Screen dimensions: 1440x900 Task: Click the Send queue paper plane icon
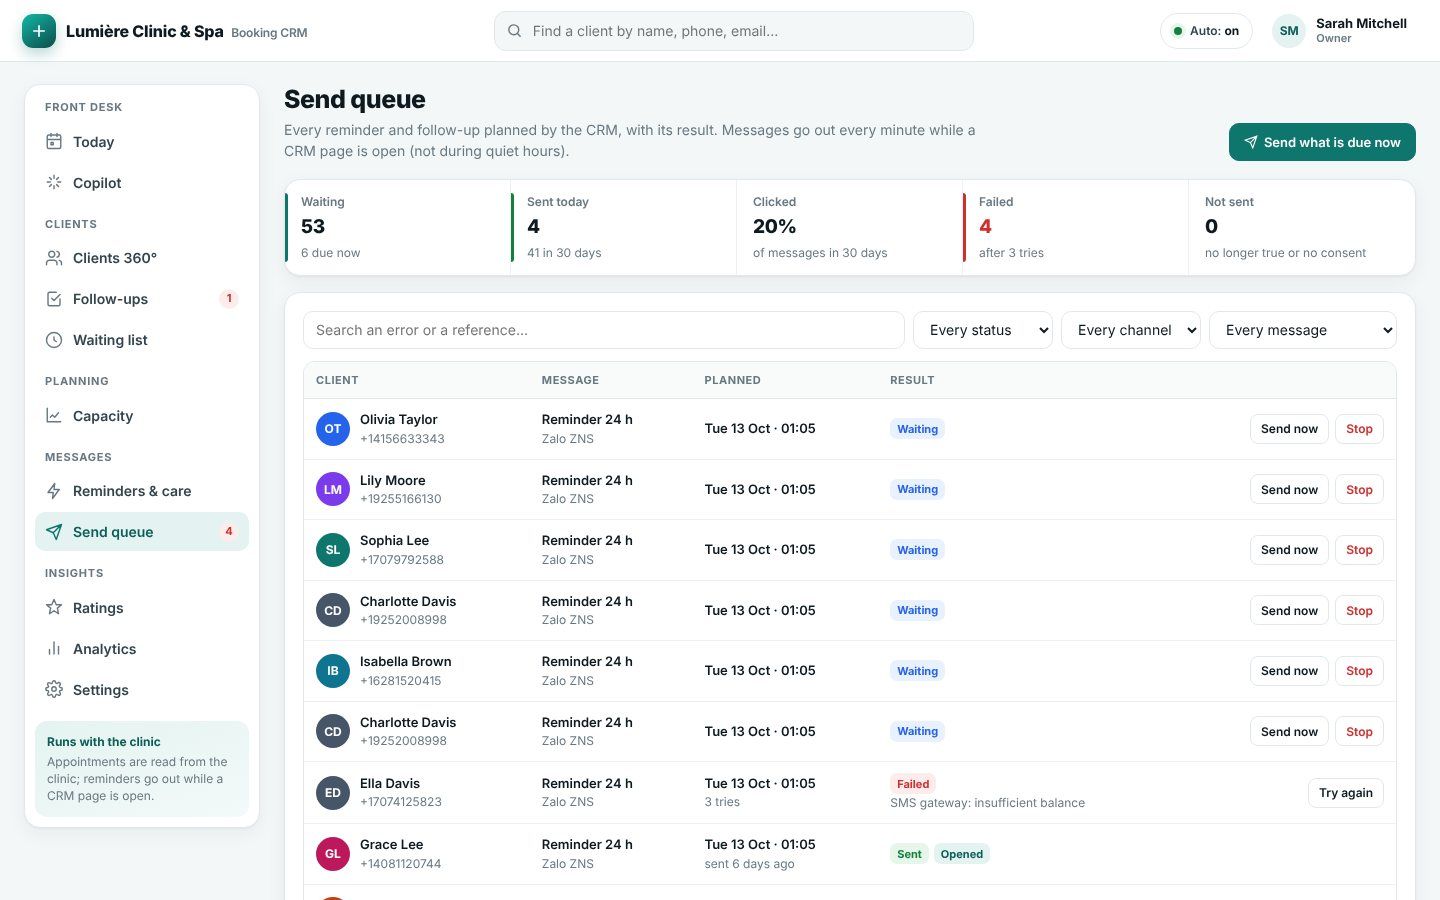point(54,532)
